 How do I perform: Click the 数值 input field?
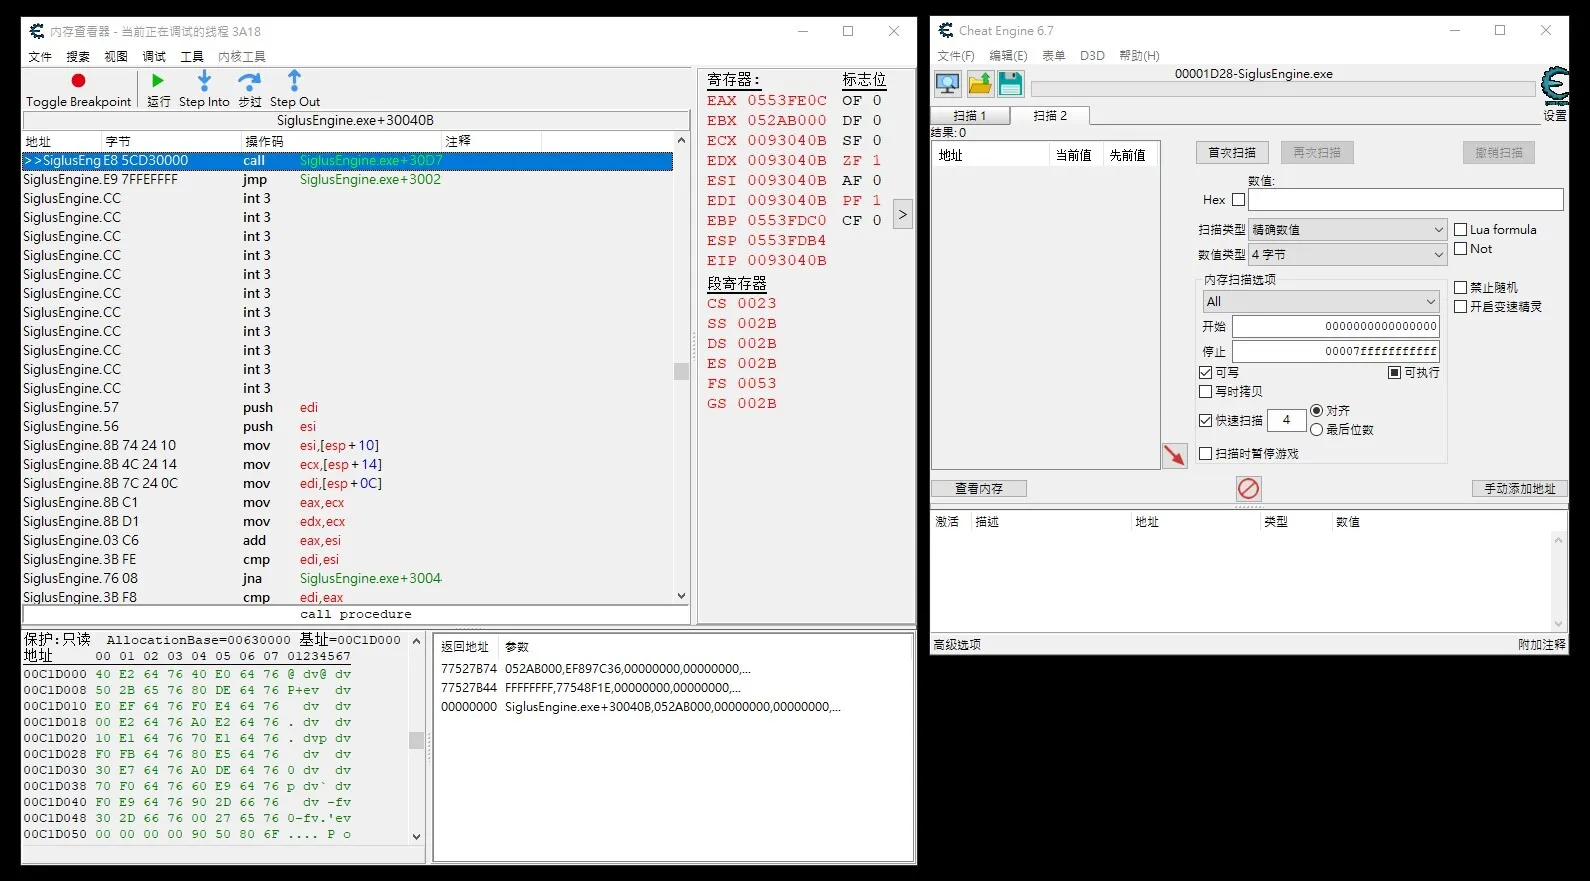tap(1404, 200)
